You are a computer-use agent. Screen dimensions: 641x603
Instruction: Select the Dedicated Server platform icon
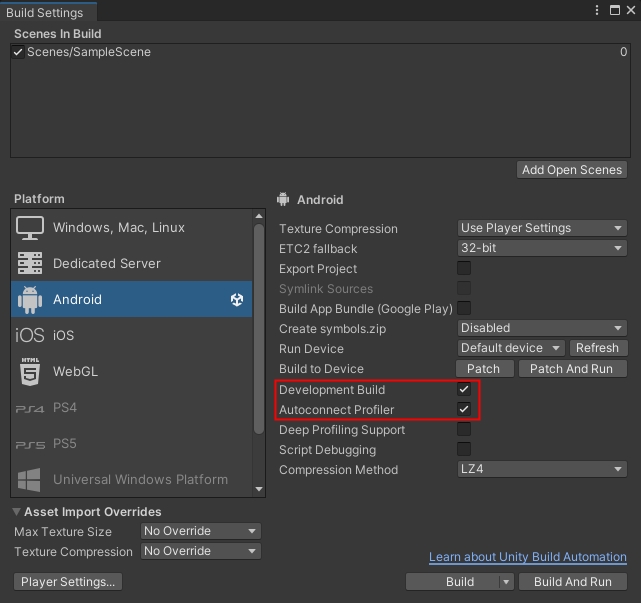point(30,264)
